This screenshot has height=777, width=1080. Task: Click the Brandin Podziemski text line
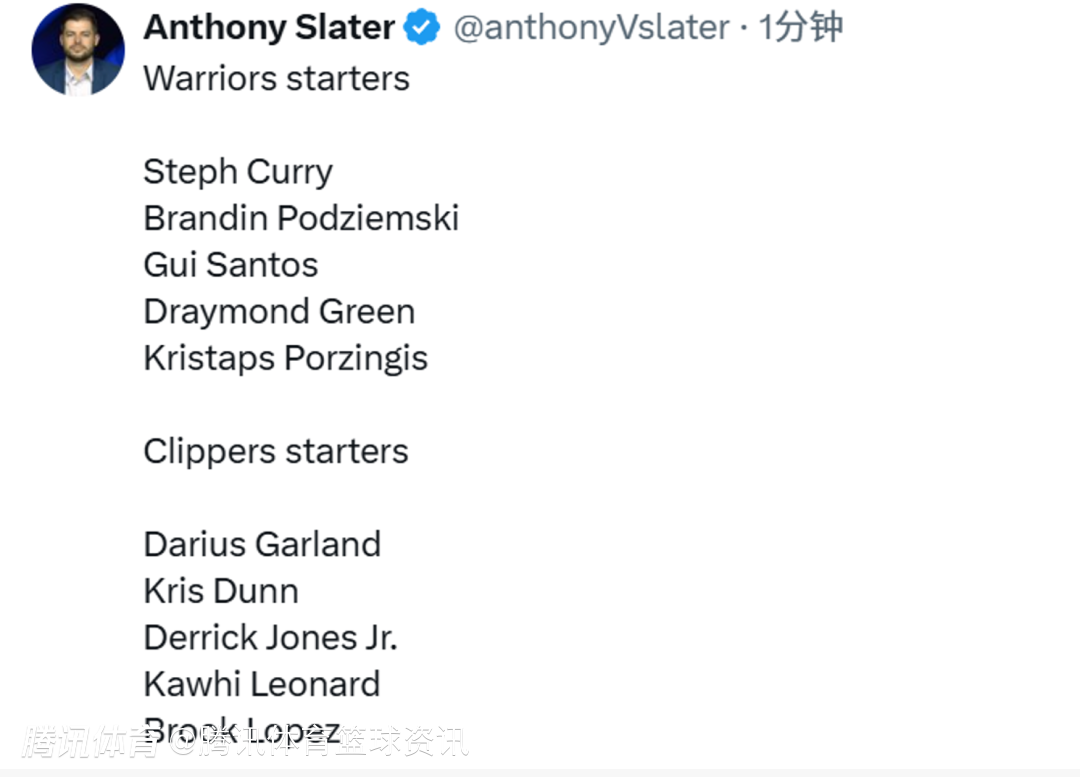tap(300, 218)
